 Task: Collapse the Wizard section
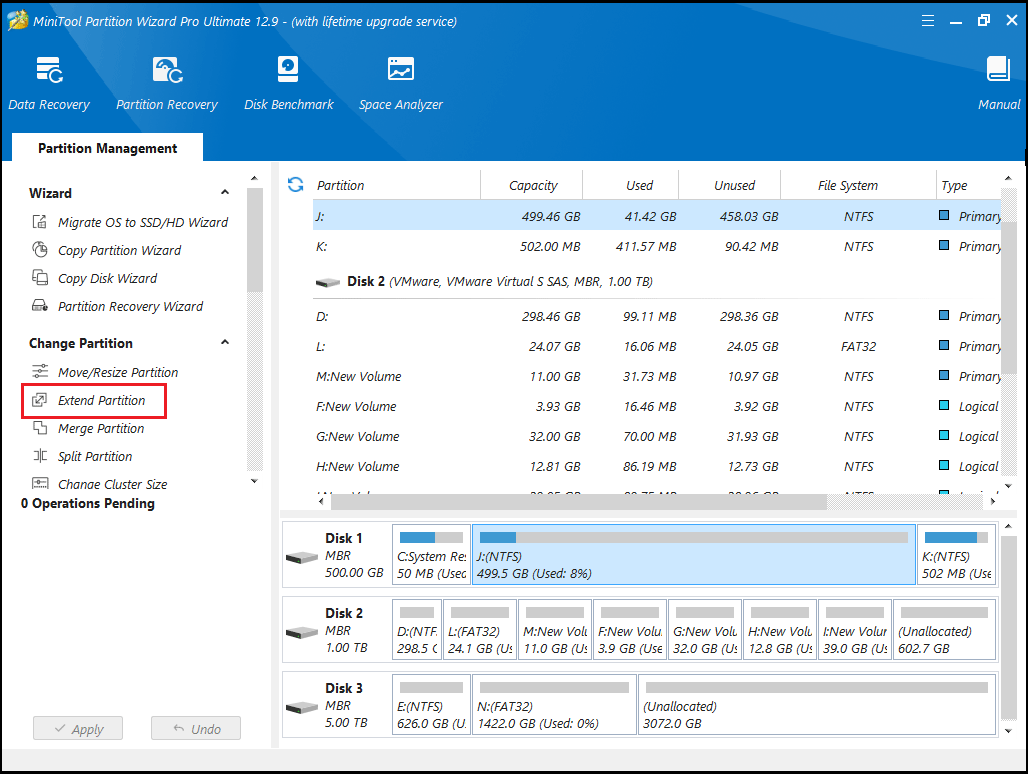pyautogui.click(x=225, y=193)
